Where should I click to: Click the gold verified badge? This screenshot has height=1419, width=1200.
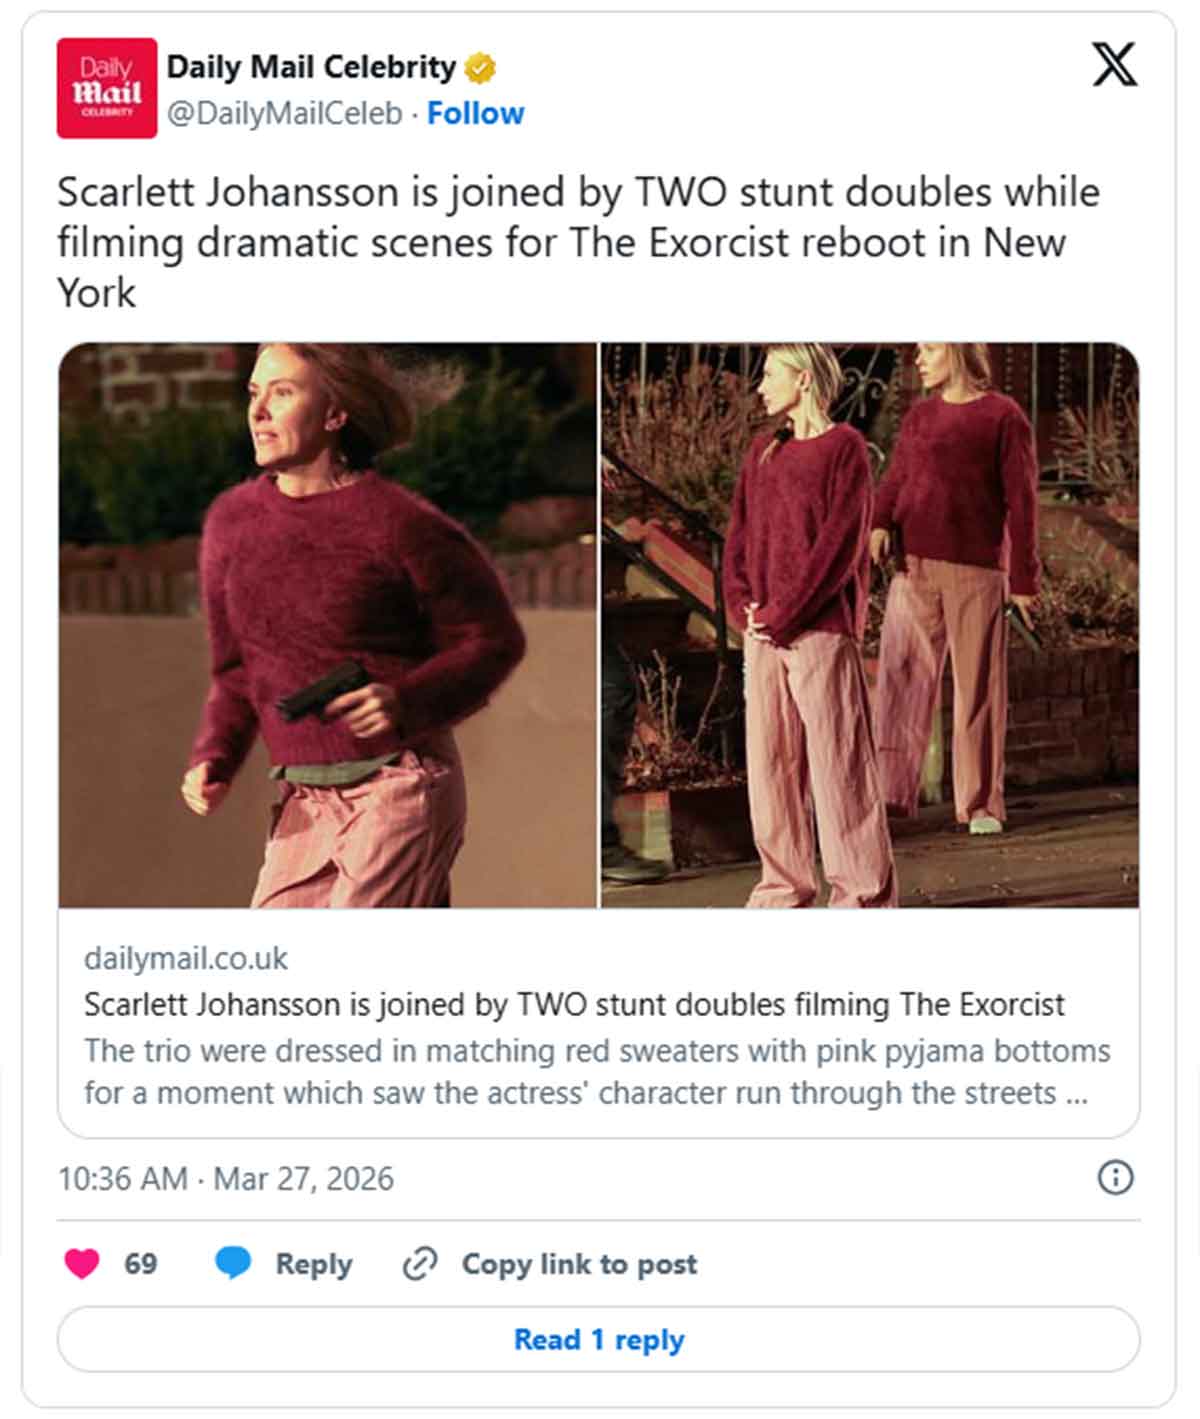481,68
